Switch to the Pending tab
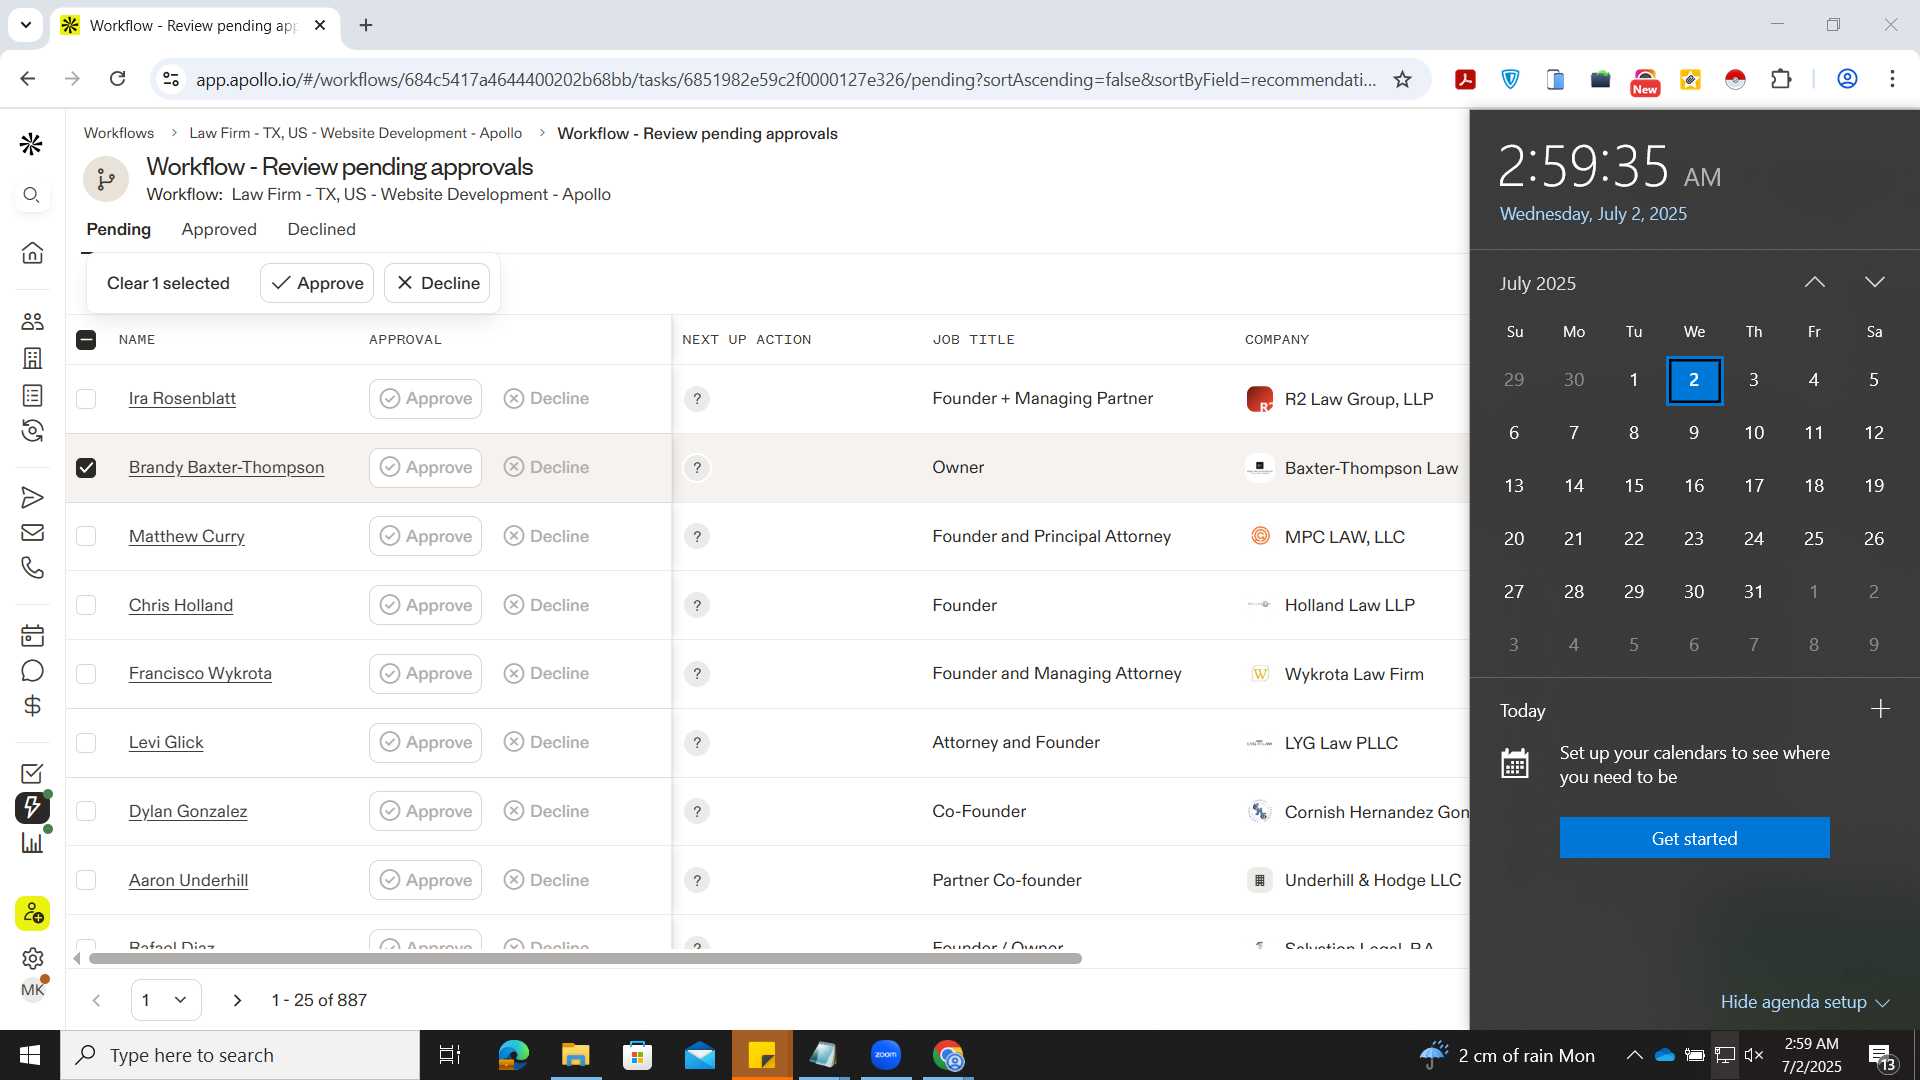This screenshot has height=1080, width=1920. pos(118,229)
